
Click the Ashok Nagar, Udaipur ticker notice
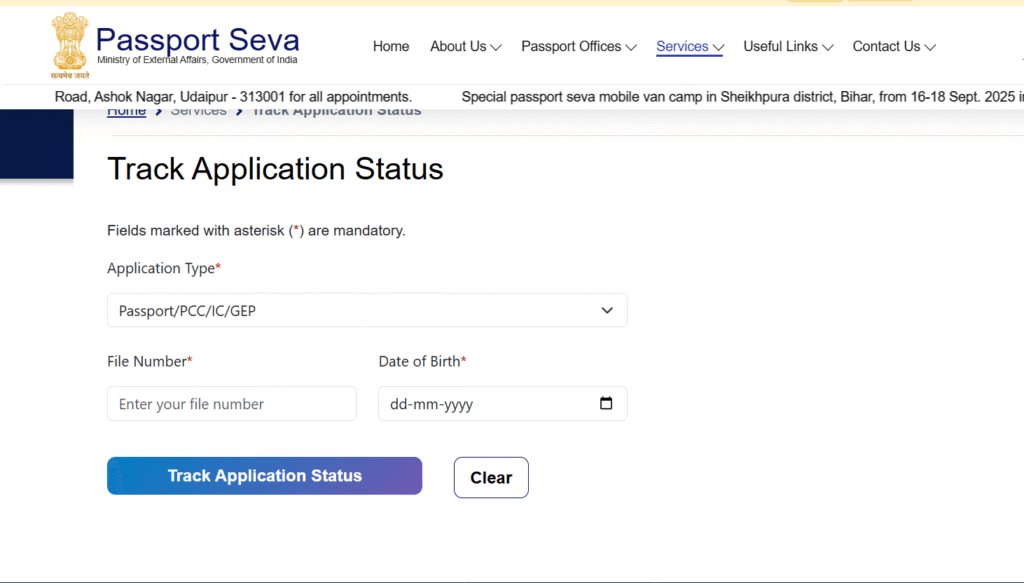[233, 97]
